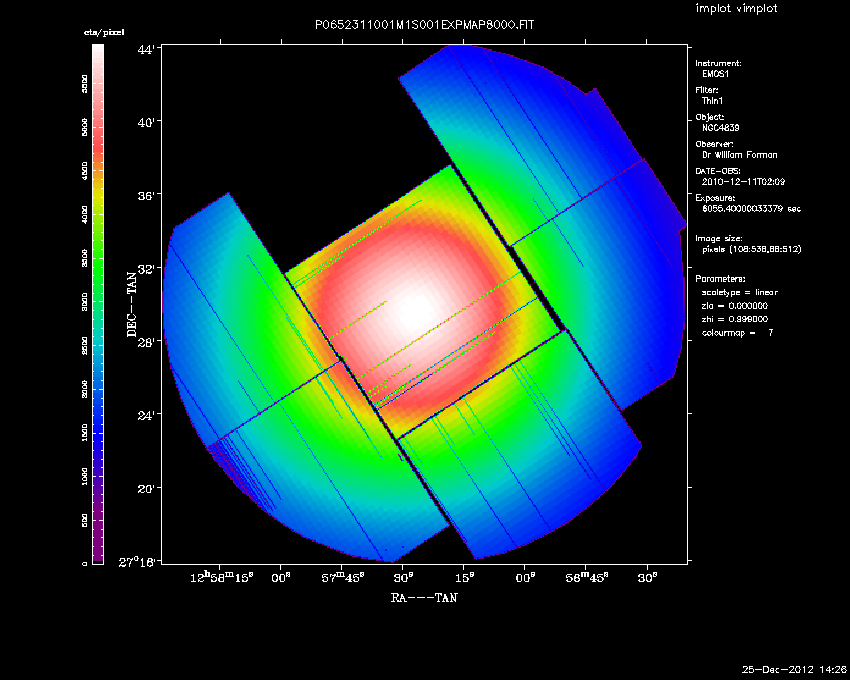Click the observer name Dr William Forman

[x=739, y=155]
